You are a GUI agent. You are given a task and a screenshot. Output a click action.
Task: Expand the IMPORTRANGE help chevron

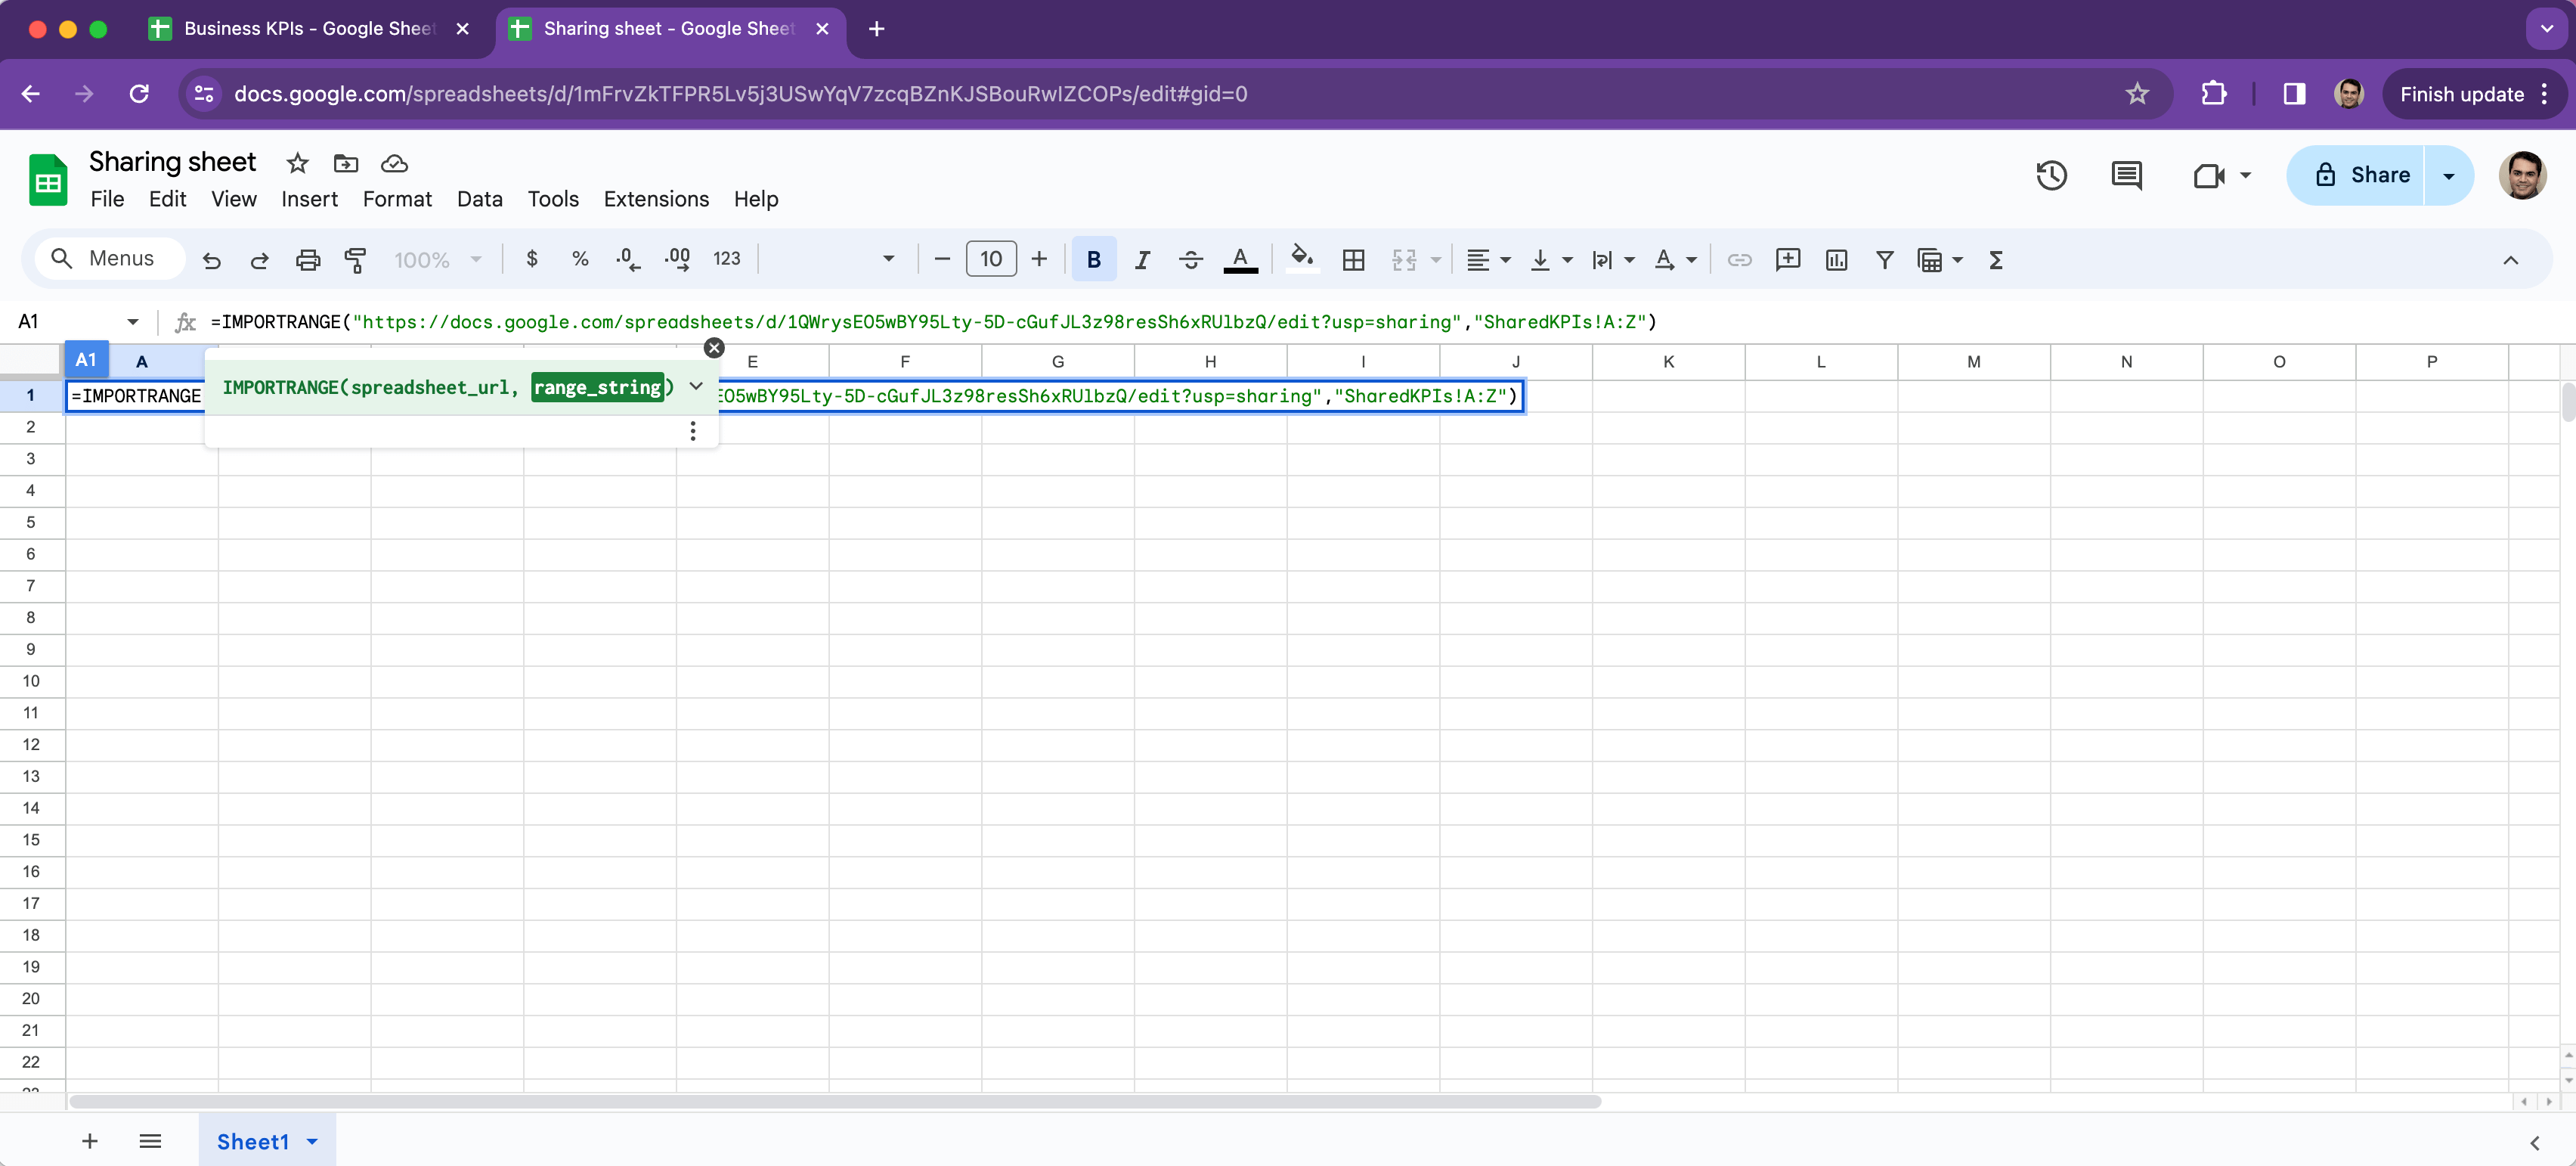(x=696, y=386)
